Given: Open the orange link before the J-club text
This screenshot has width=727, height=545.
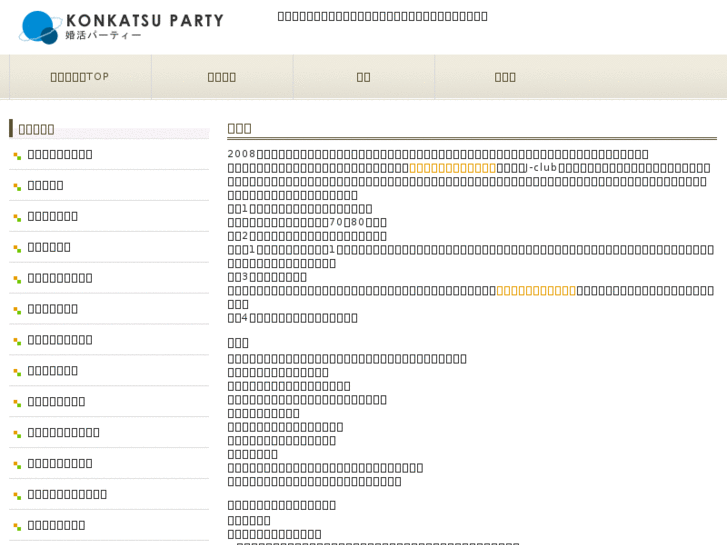Looking at the screenshot, I should (x=453, y=168).
